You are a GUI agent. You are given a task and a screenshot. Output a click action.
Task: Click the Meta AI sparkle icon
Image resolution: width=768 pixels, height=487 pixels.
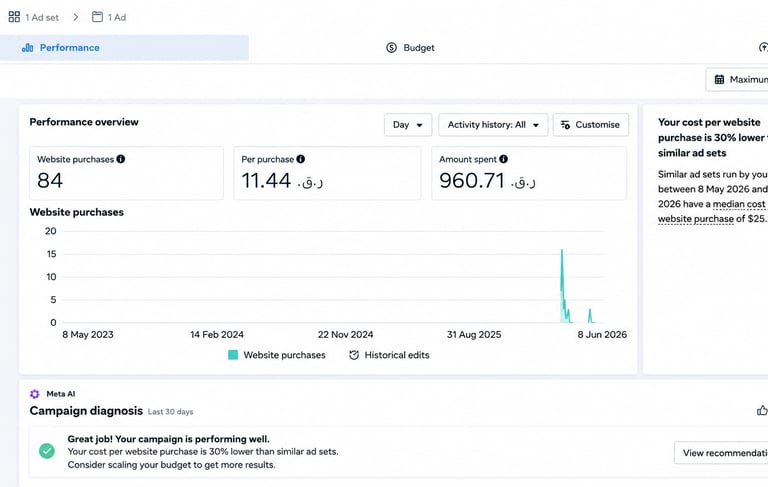34,394
